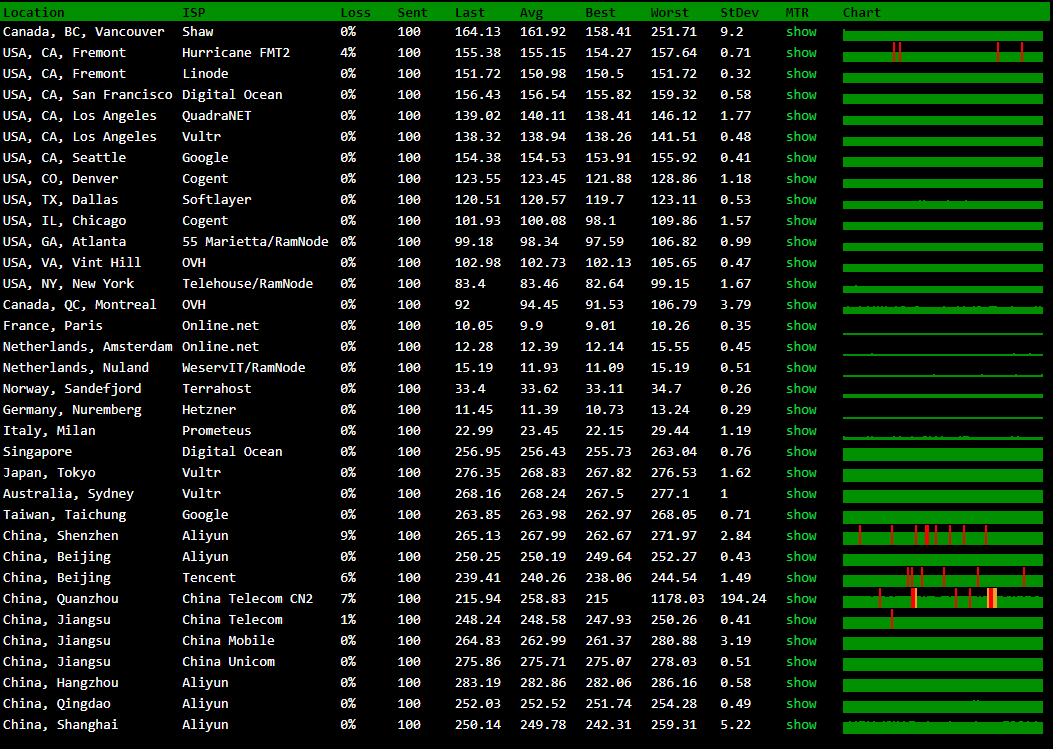Open the MTR show link for Vancouver Shaw
This screenshot has width=1053, height=749.
(x=801, y=32)
